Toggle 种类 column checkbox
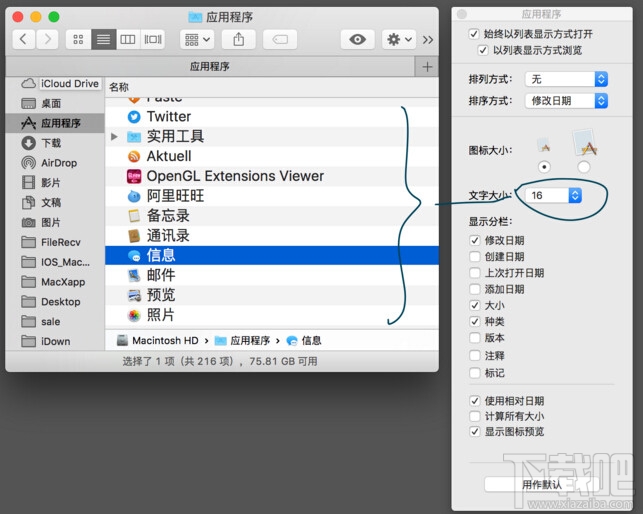 [474, 321]
